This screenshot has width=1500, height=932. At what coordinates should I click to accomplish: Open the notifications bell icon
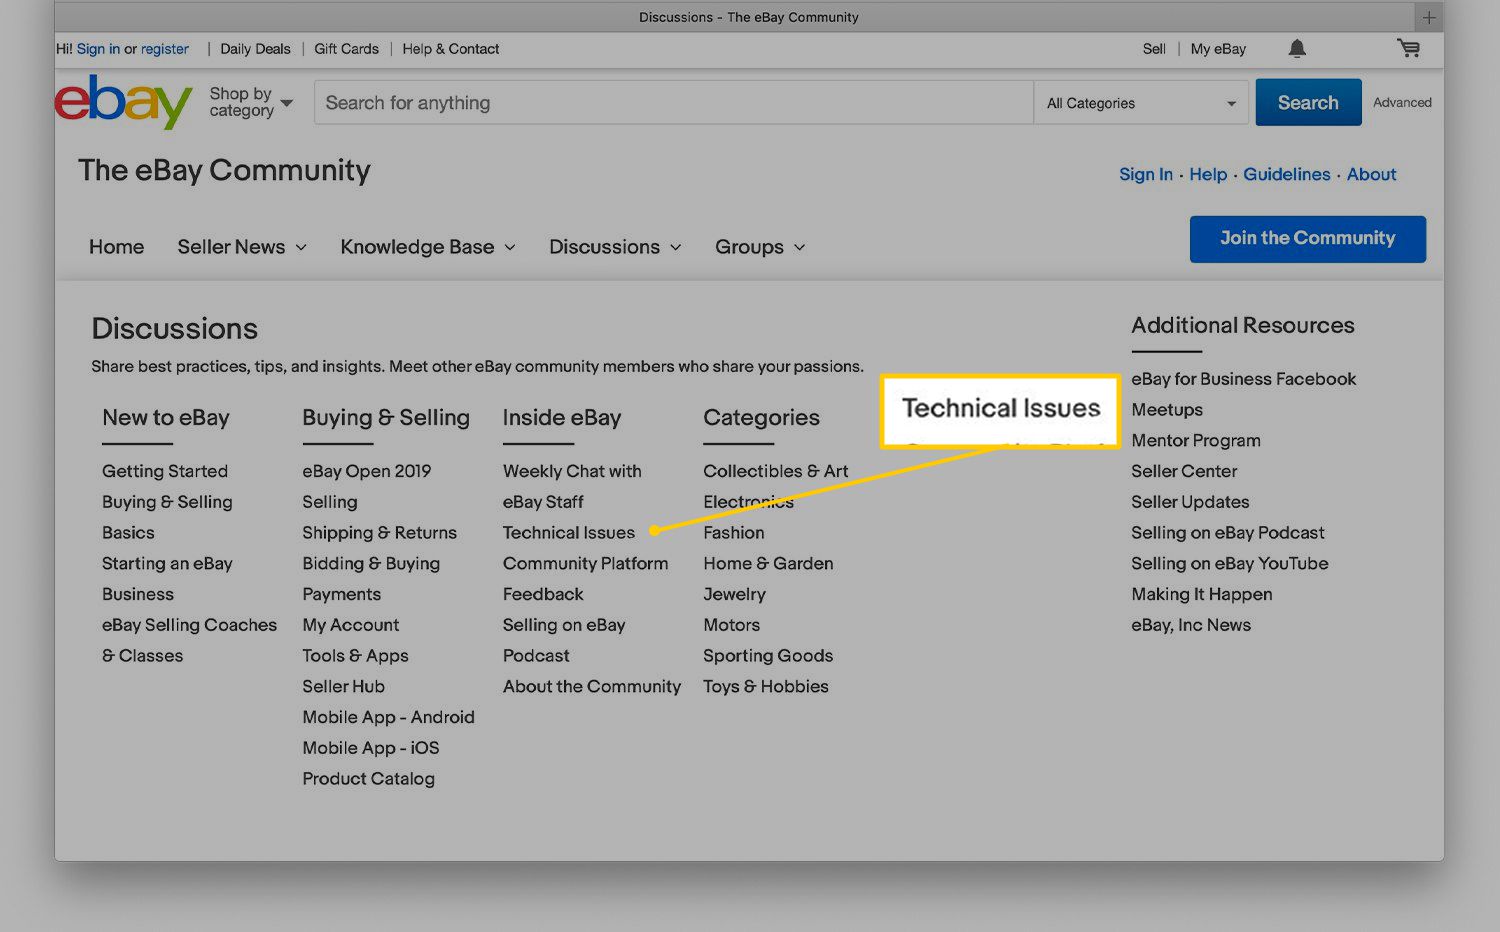(1297, 48)
